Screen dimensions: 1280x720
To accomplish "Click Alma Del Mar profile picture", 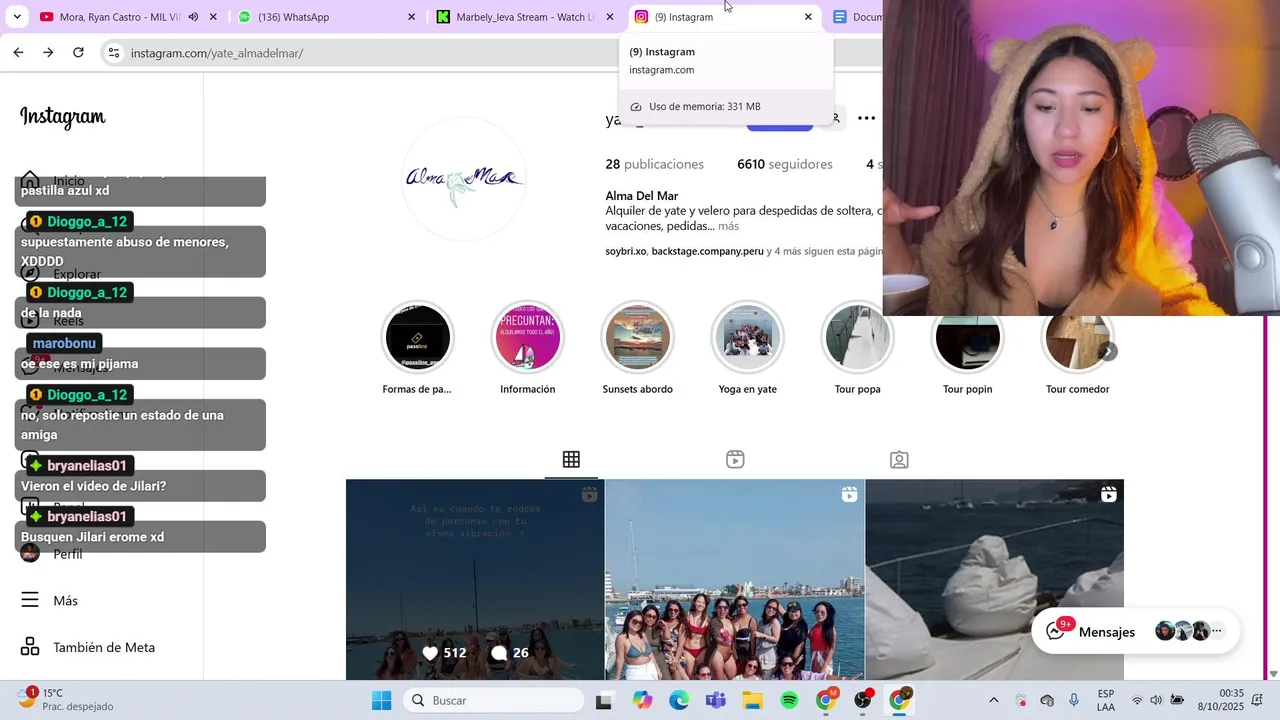I will [x=463, y=178].
